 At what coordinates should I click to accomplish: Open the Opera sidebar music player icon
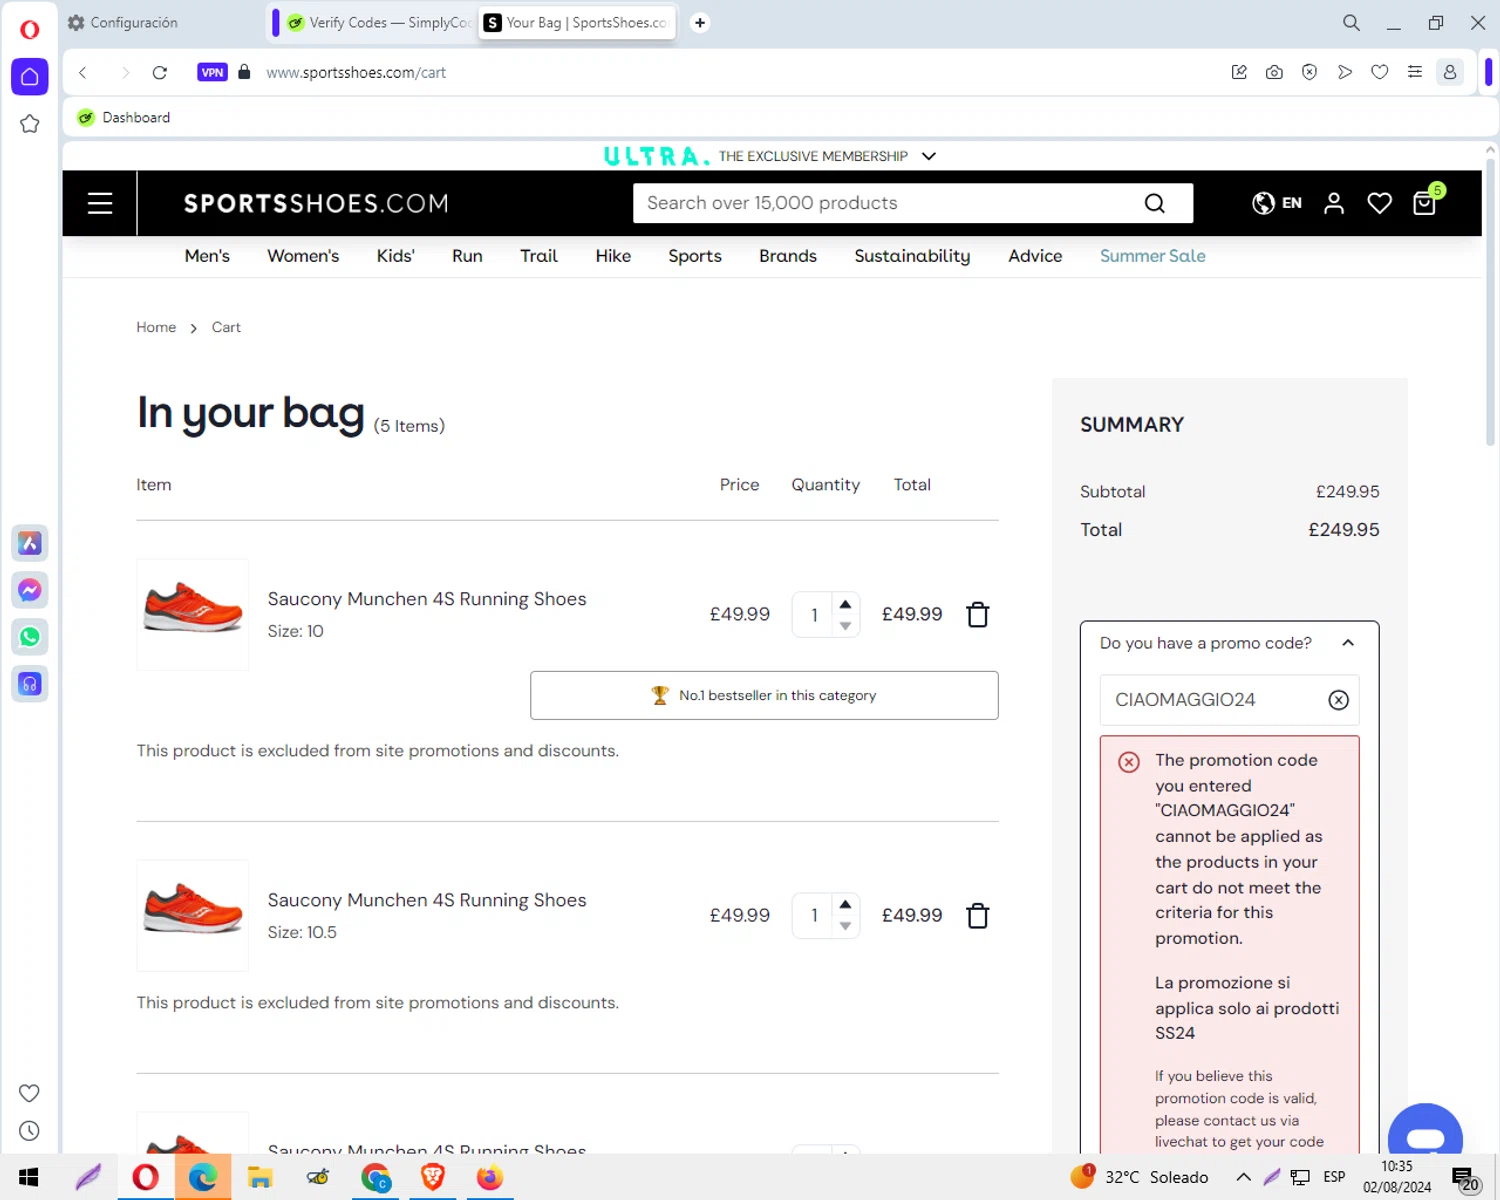pos(30,684)
